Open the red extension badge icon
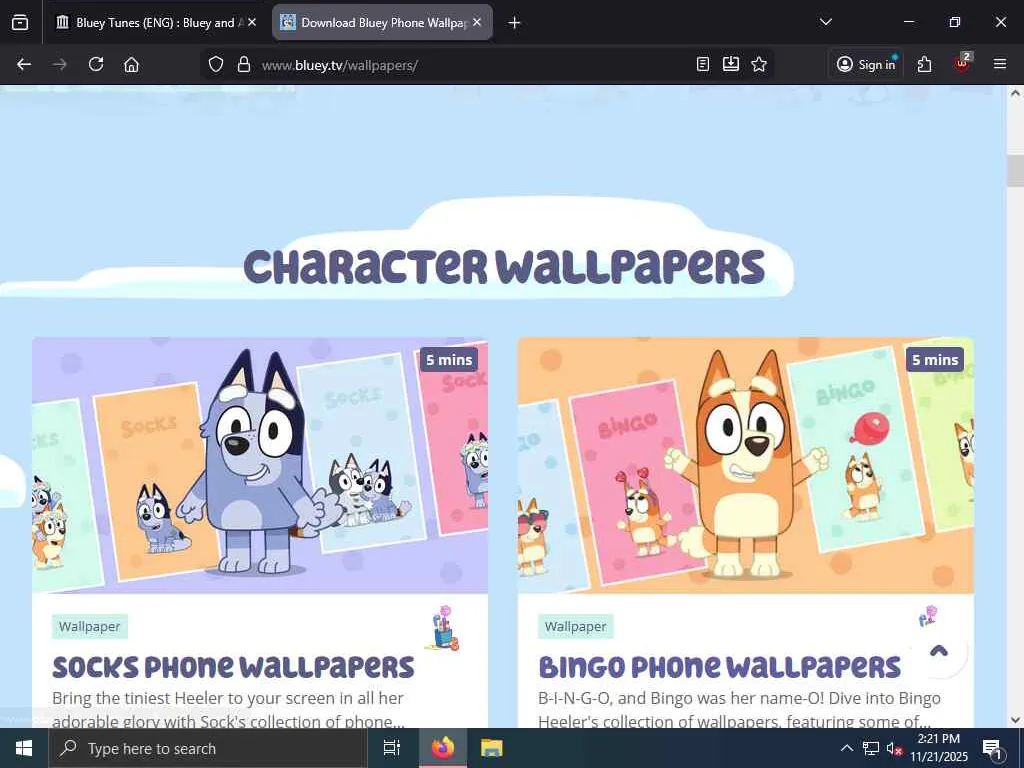 click(x=962, y=63)
